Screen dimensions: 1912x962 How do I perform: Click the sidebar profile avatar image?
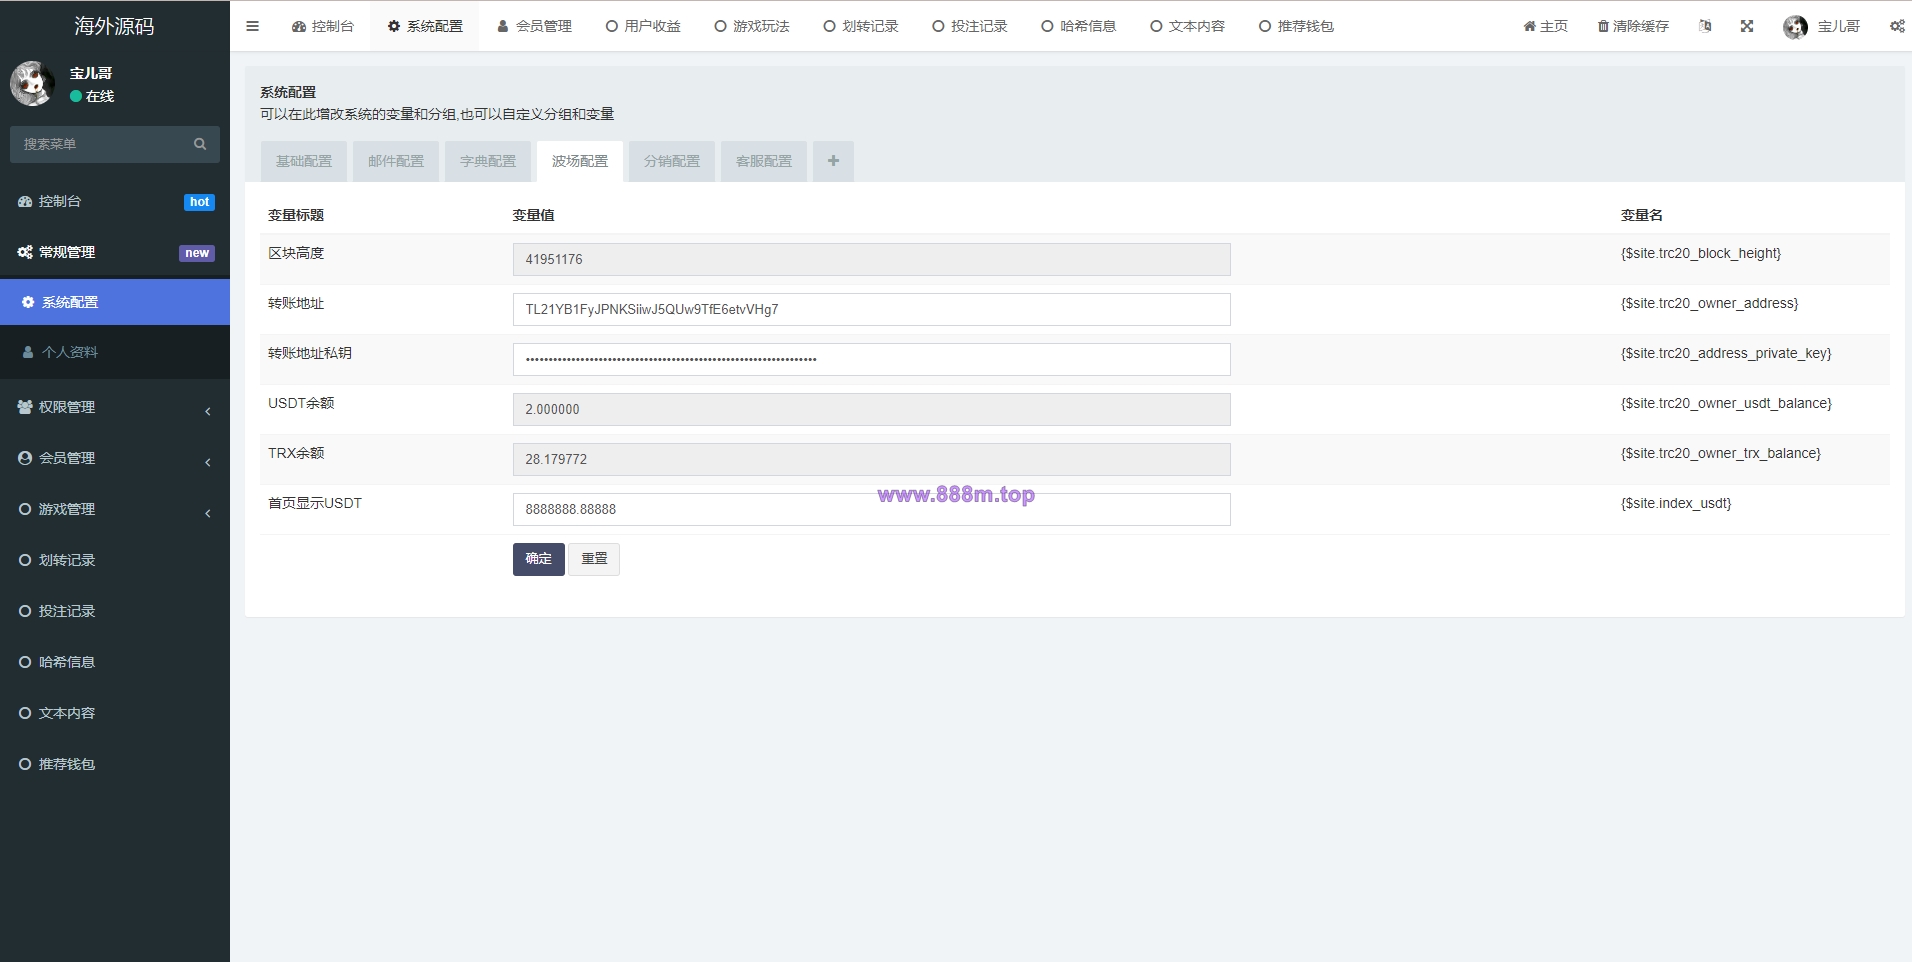pyautogui.click(x=32, y=83)
